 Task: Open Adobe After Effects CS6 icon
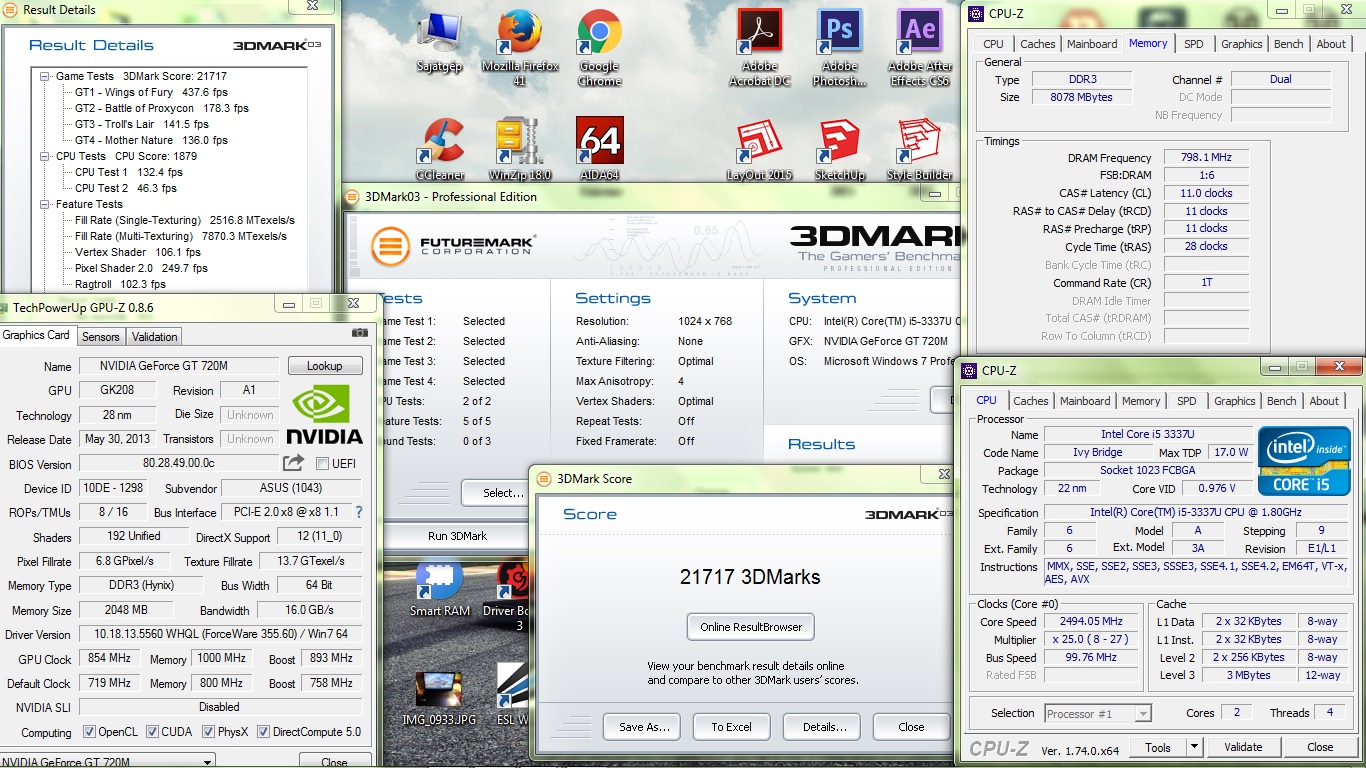pyautogui.click(x=919, y=48)
